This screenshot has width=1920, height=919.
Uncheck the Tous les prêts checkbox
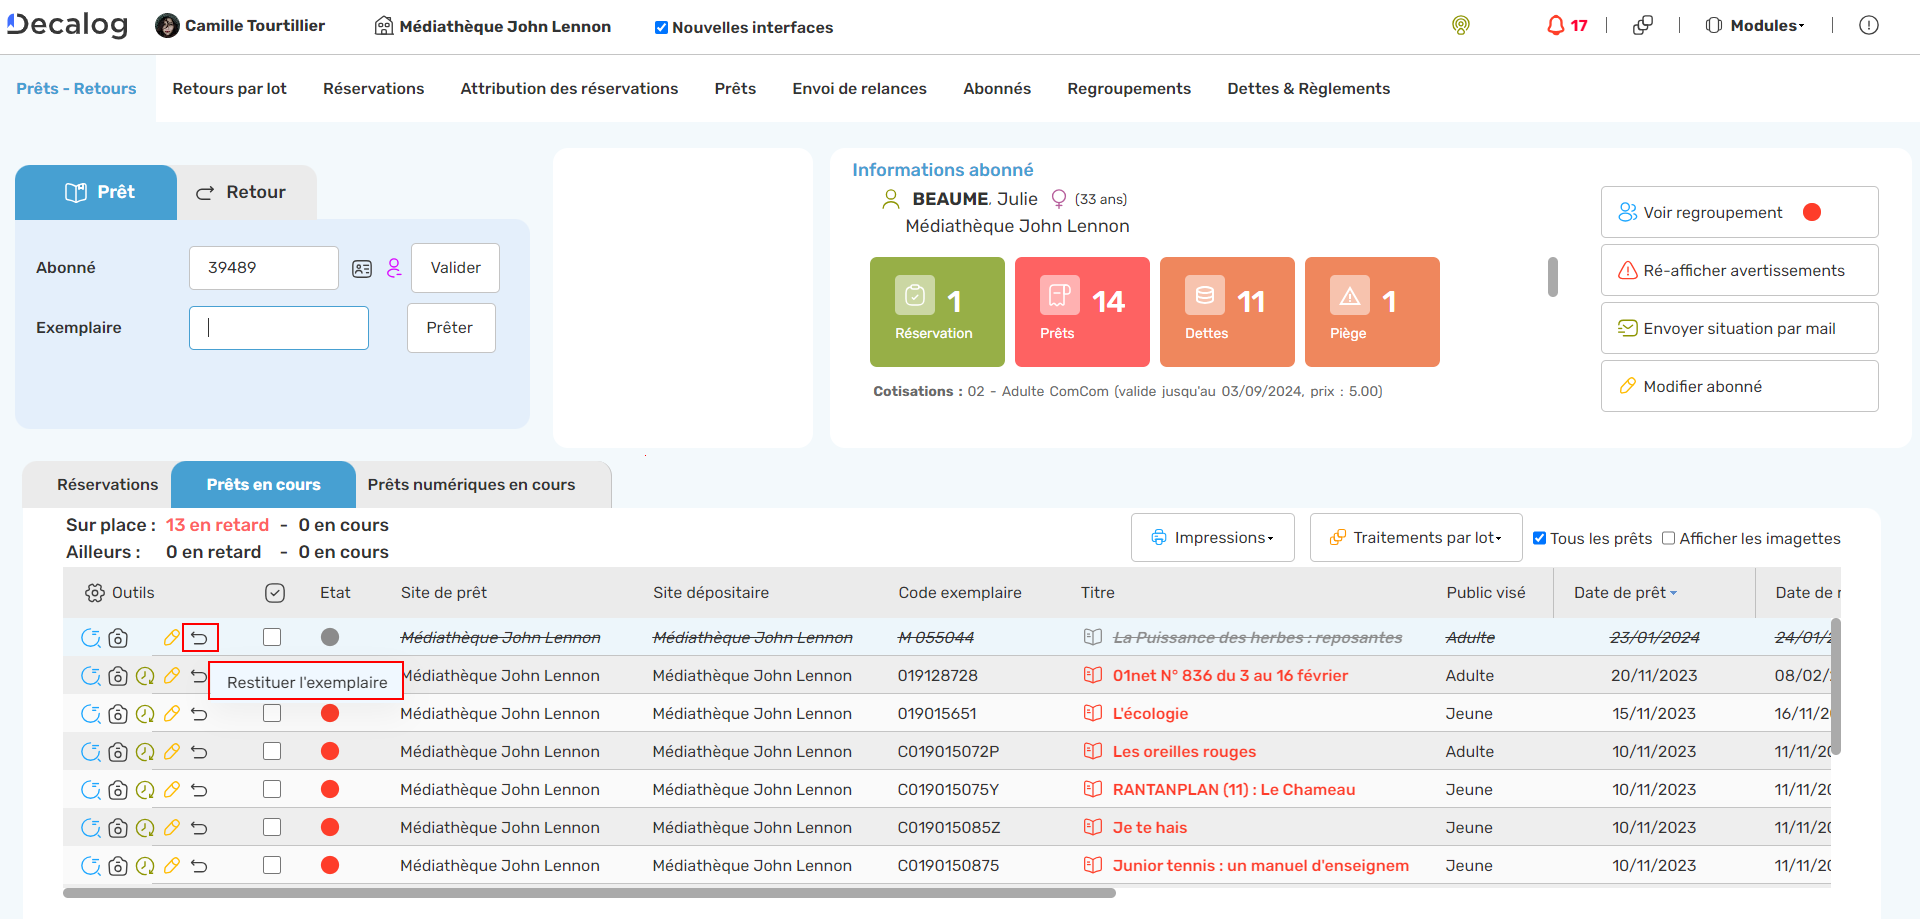(x=1540, y=538)
